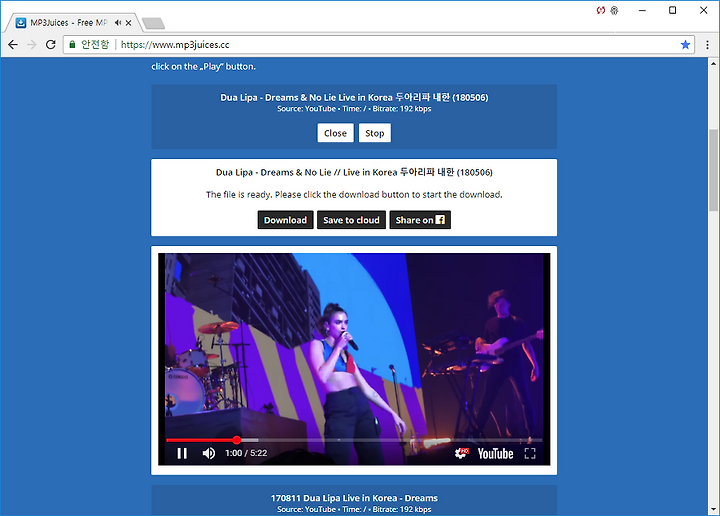Go back to the previous page
The width and height of the screenshot is (720, 516).
(x=13, y=45)
